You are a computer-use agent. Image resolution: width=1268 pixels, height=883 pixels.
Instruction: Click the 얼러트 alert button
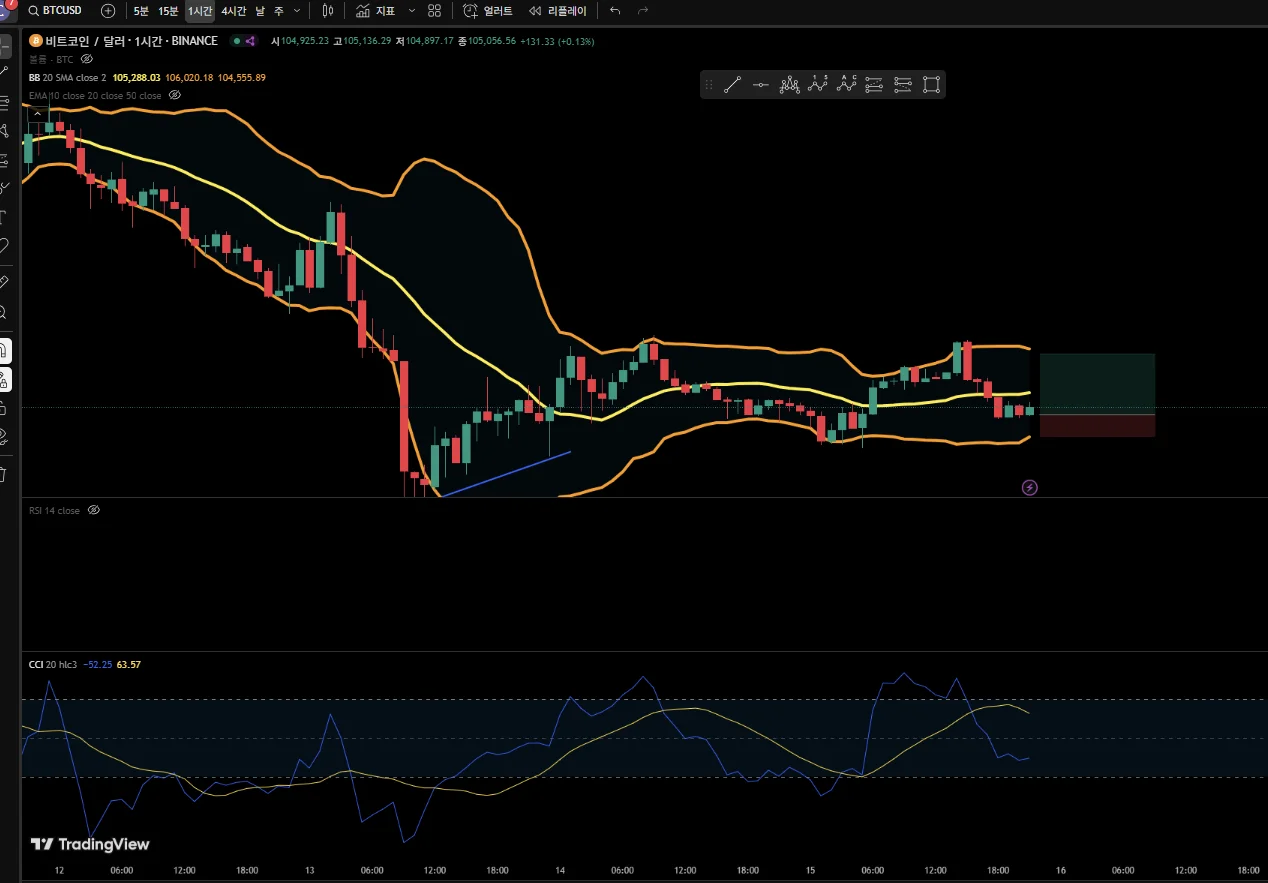click(489, 11)
